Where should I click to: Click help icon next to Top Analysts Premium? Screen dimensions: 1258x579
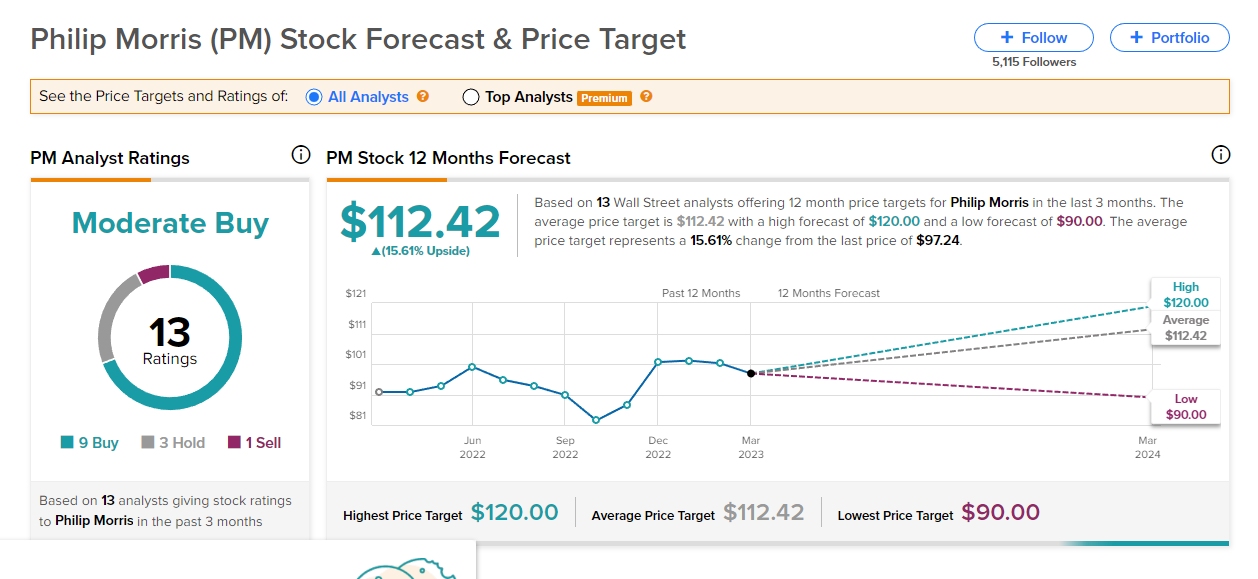[646, 97]
